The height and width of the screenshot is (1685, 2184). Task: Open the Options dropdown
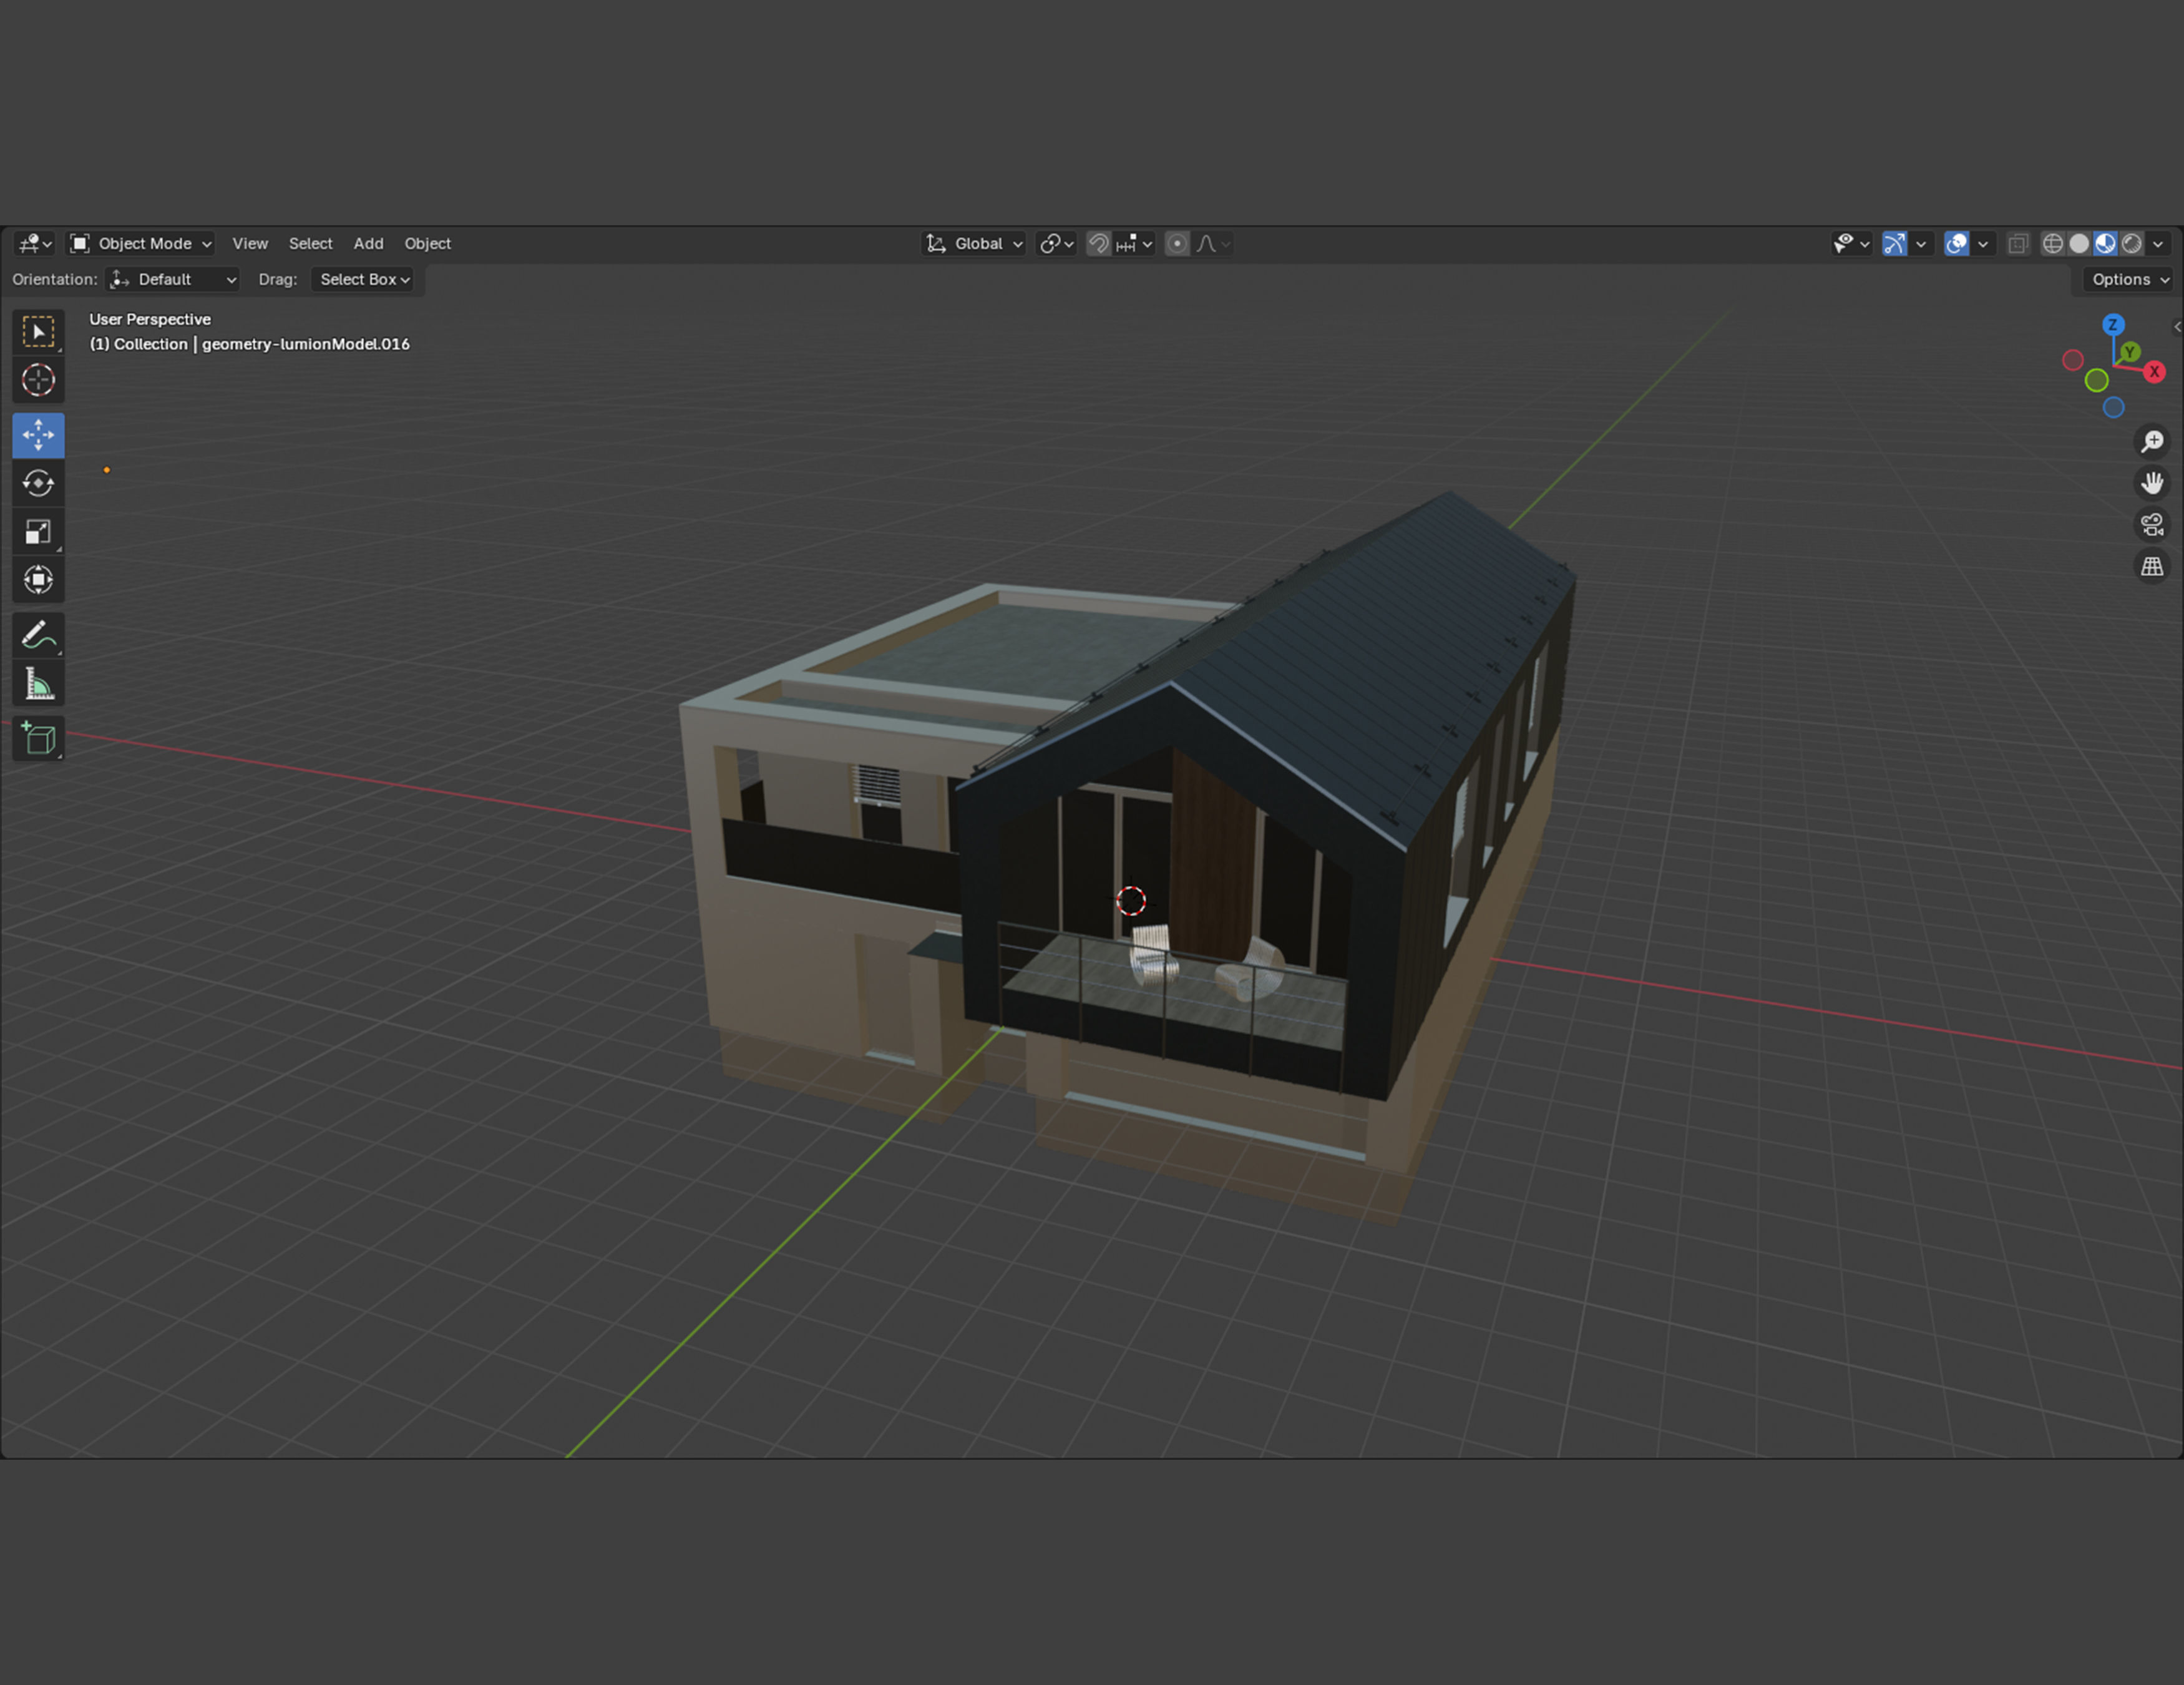(2129, 280)
